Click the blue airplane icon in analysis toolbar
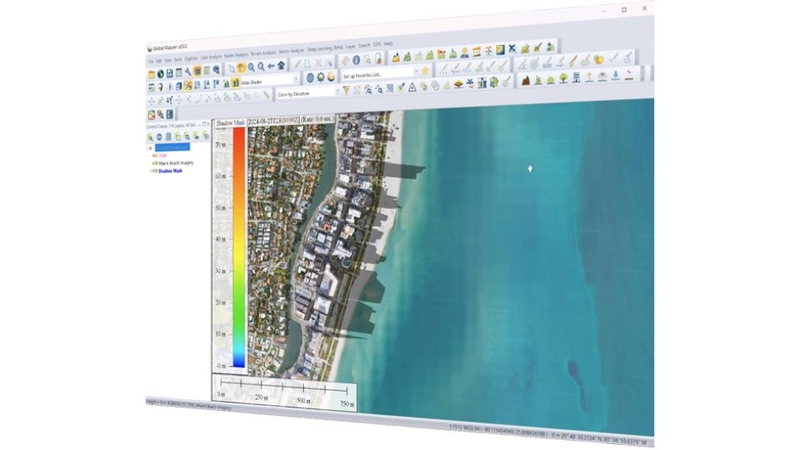 [x=512, y=48]
